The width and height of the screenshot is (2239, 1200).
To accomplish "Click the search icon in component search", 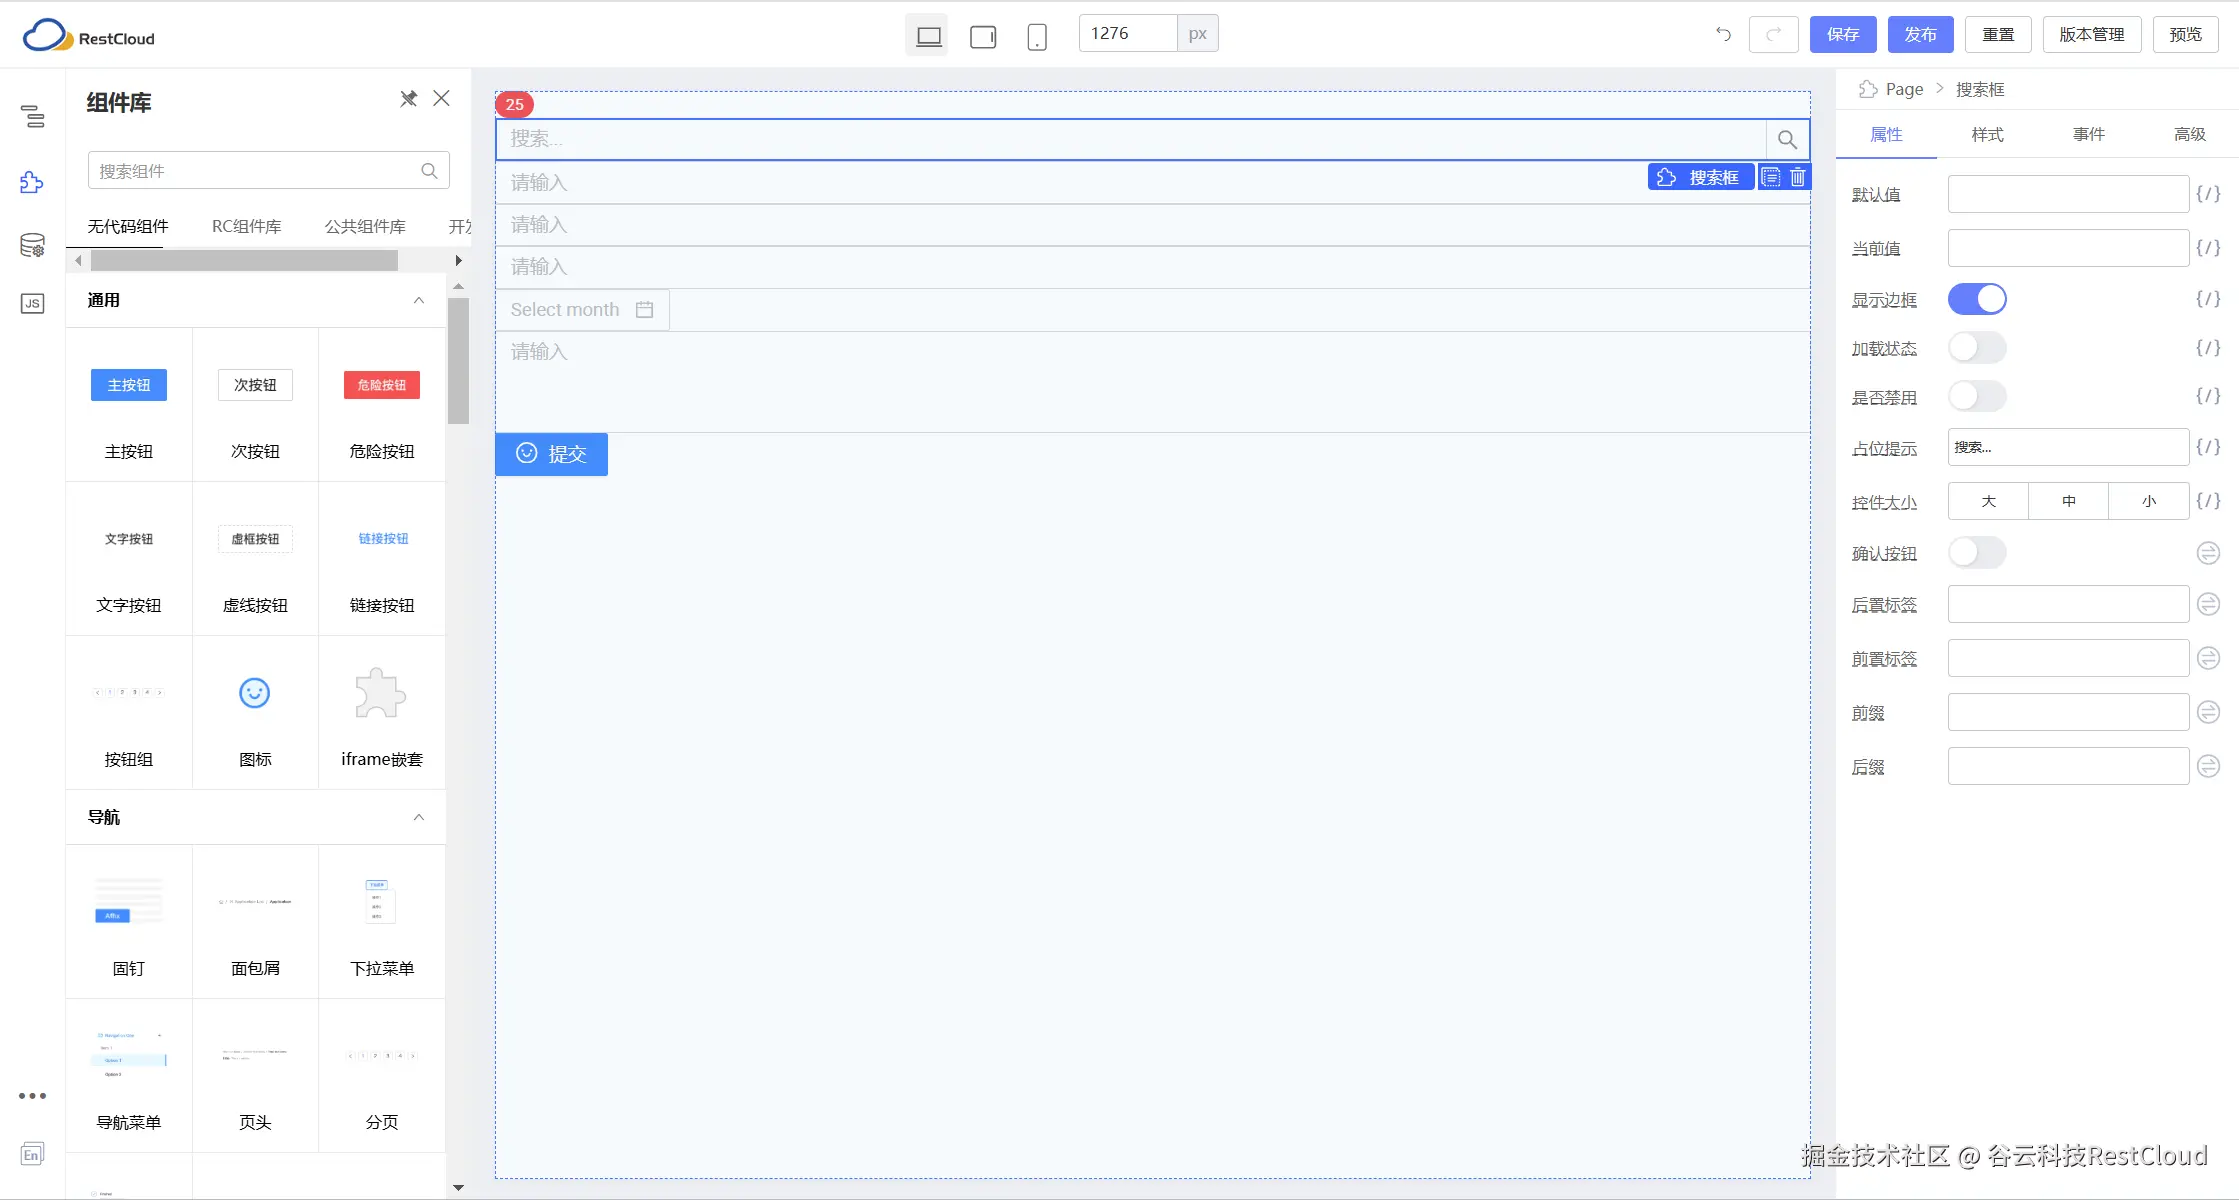I will (x=429, y=171).
